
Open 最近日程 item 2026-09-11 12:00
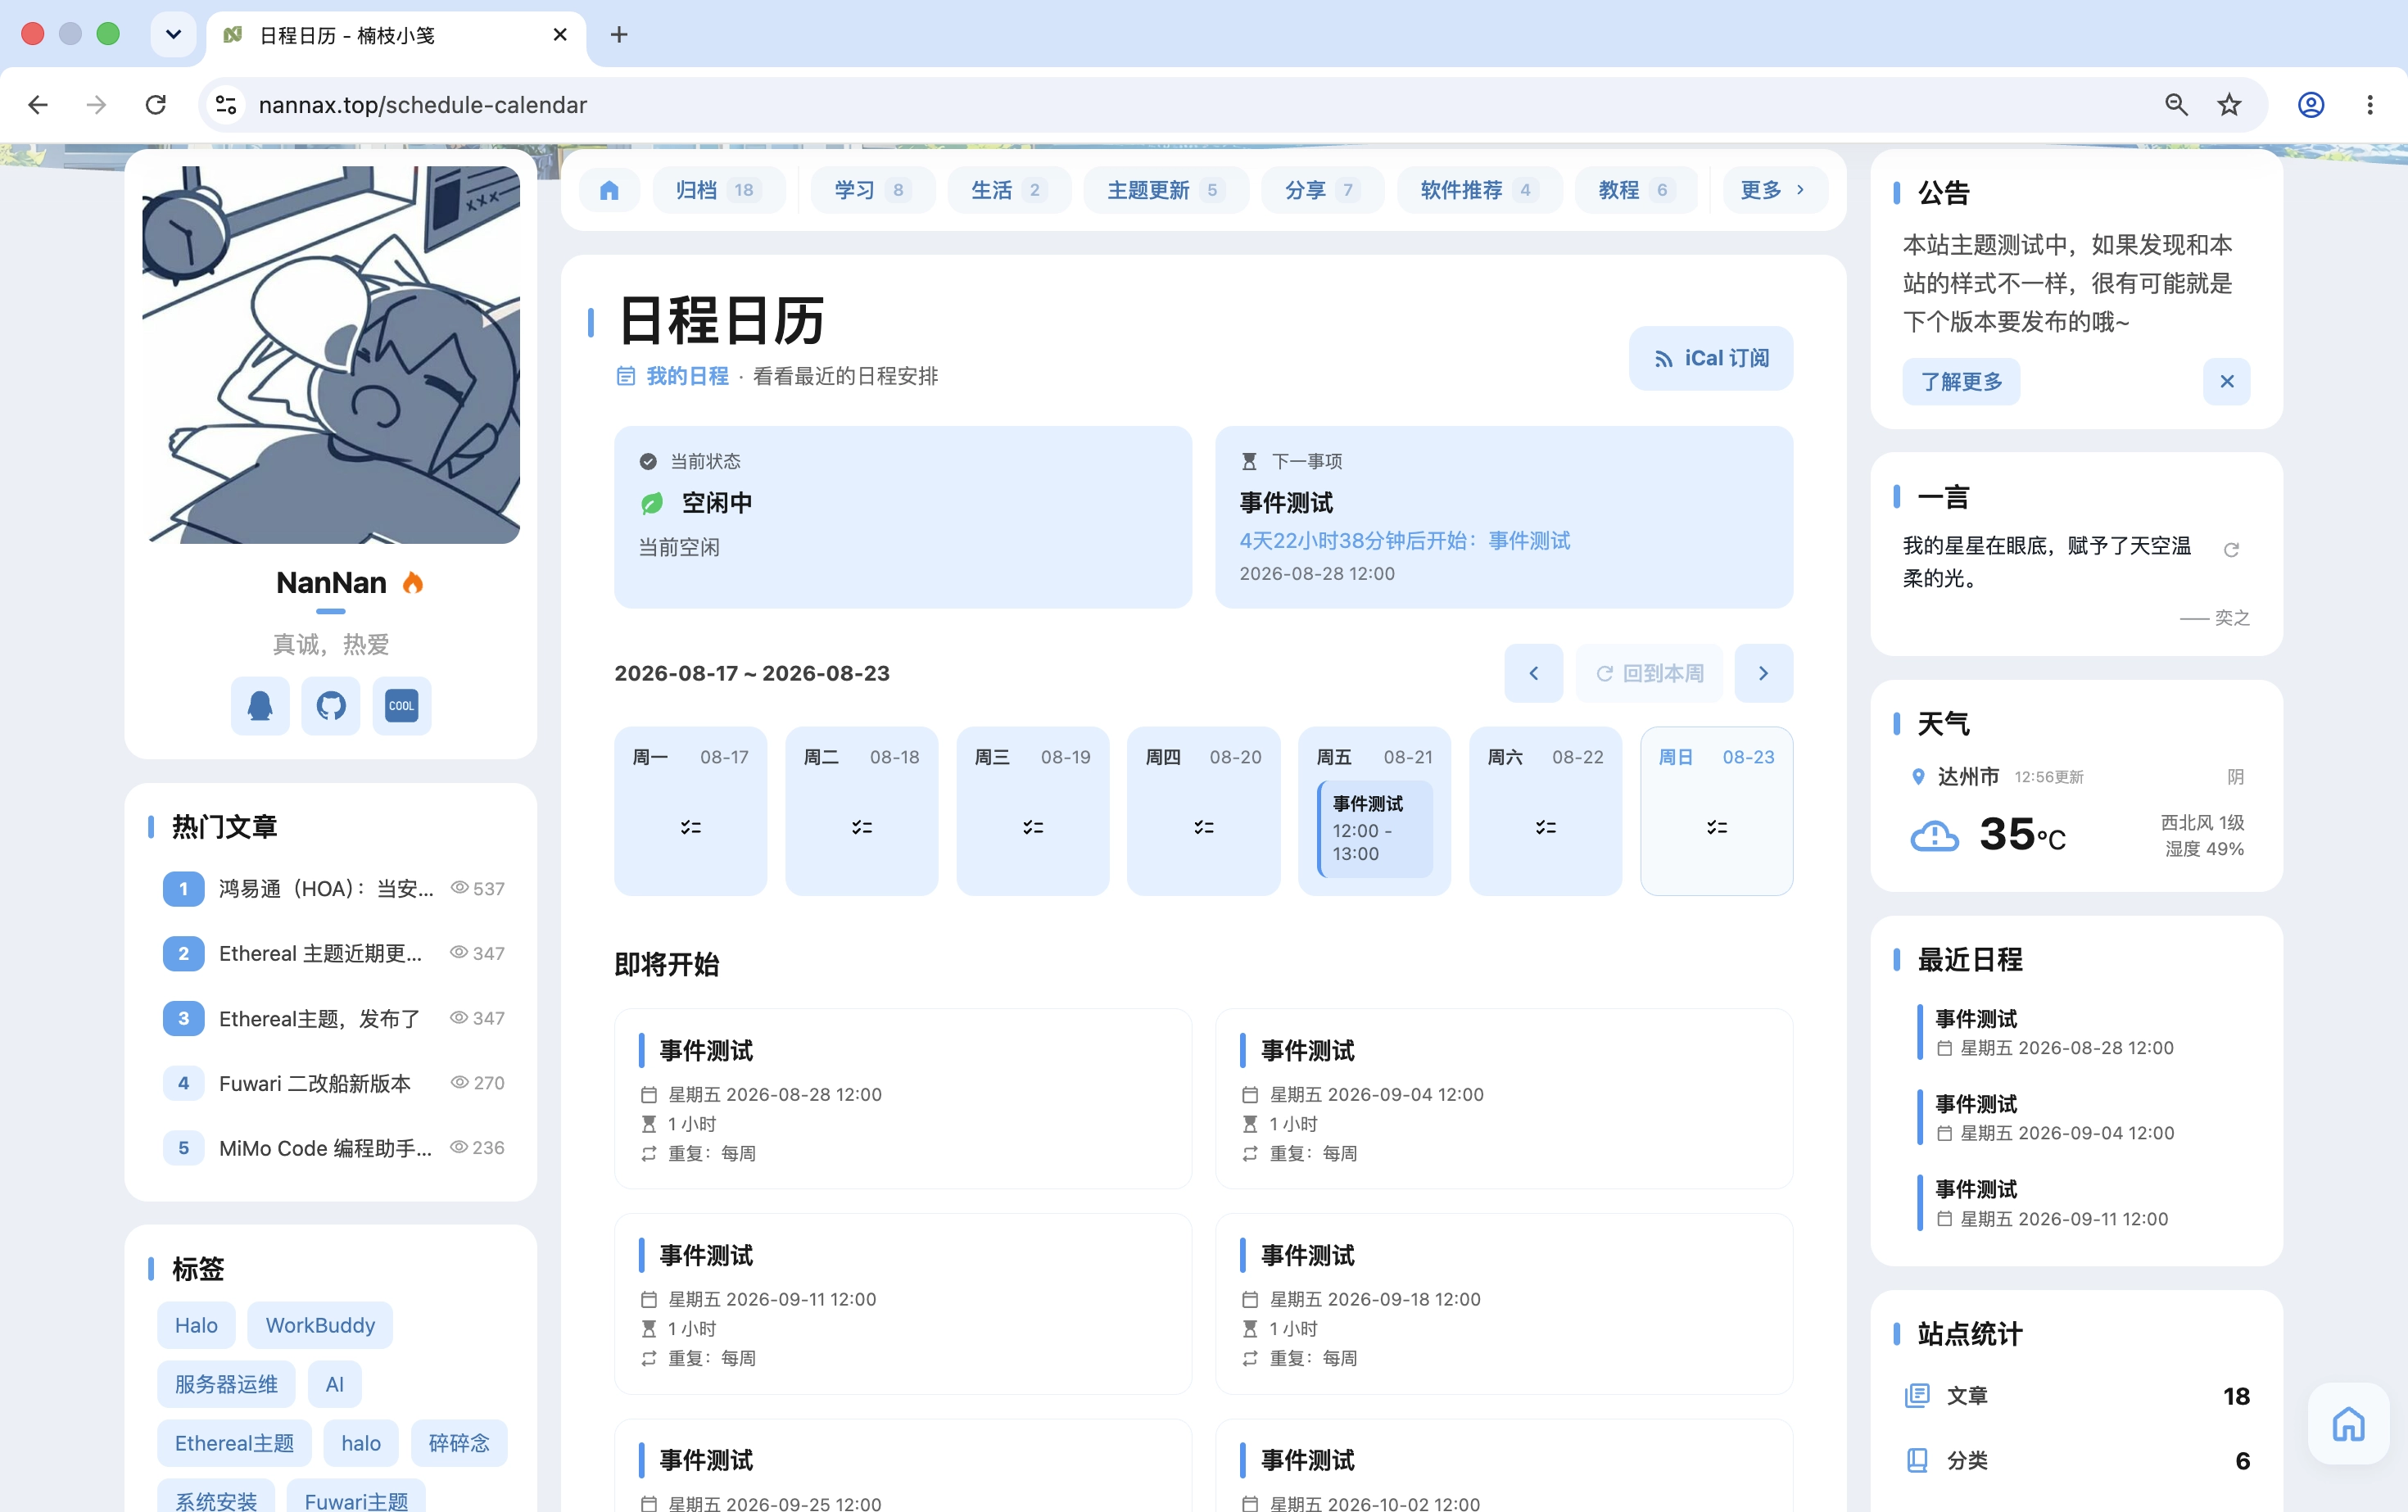[x=2075, y=1204]
